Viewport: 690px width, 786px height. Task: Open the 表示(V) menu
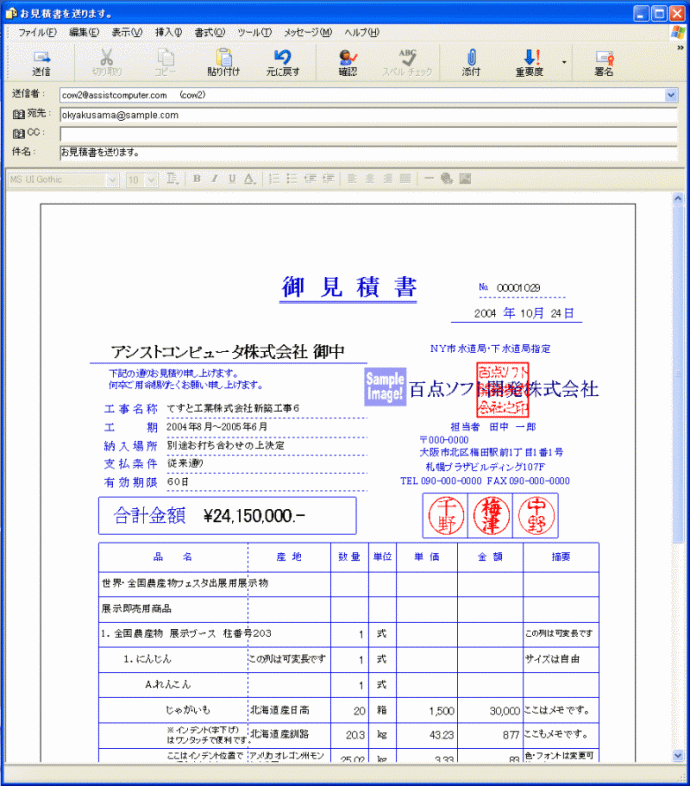127,33
